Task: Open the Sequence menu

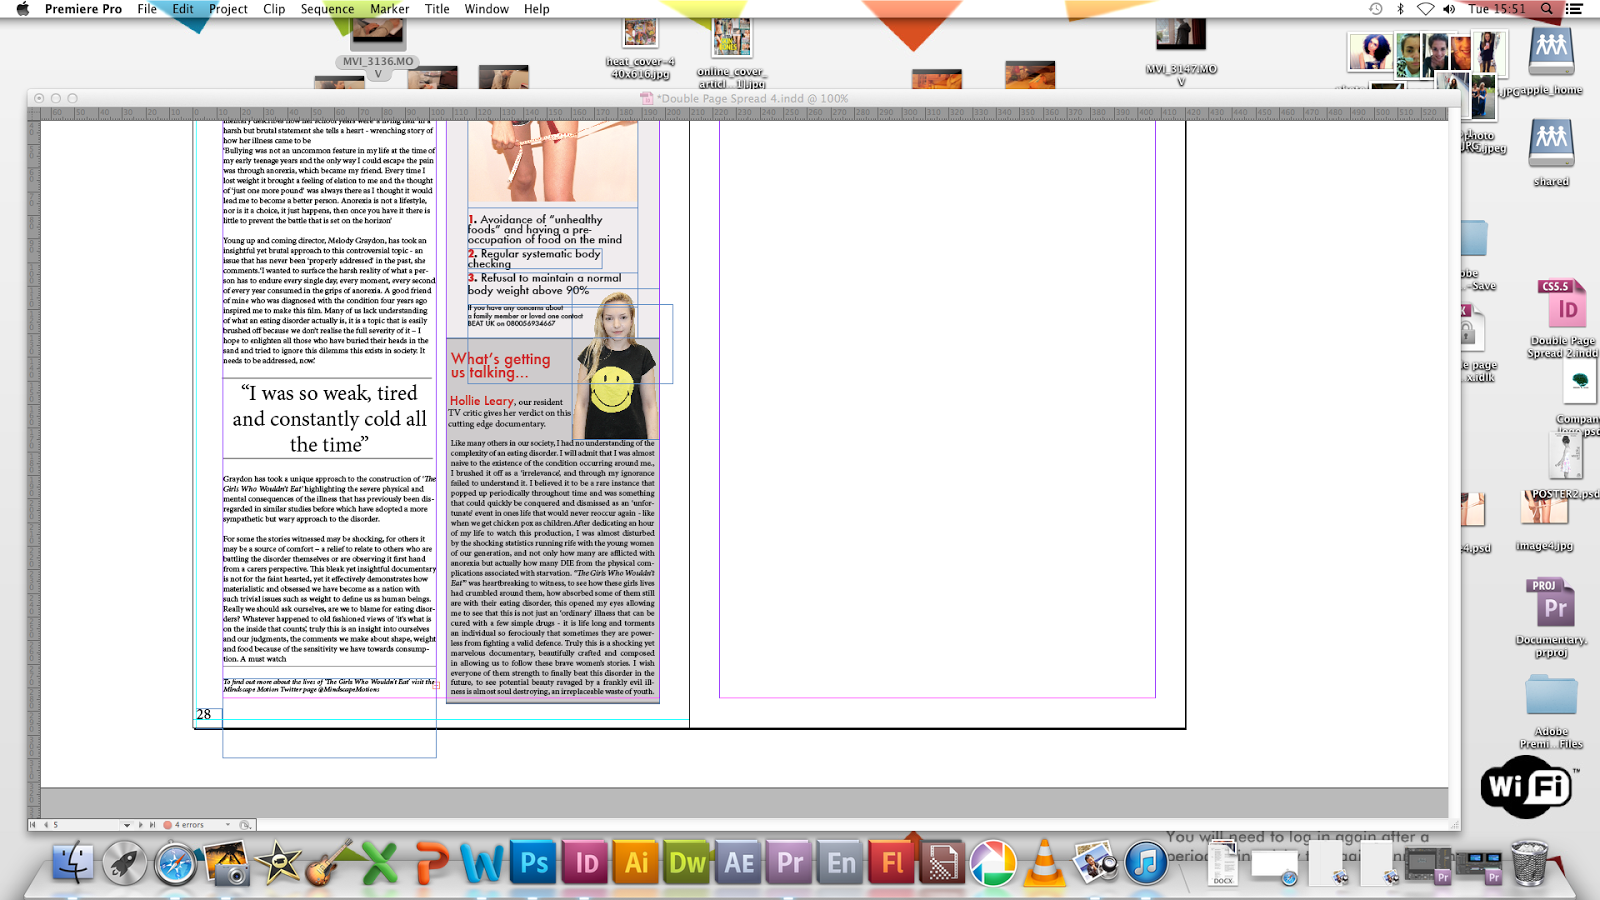Action: [326, 9]
